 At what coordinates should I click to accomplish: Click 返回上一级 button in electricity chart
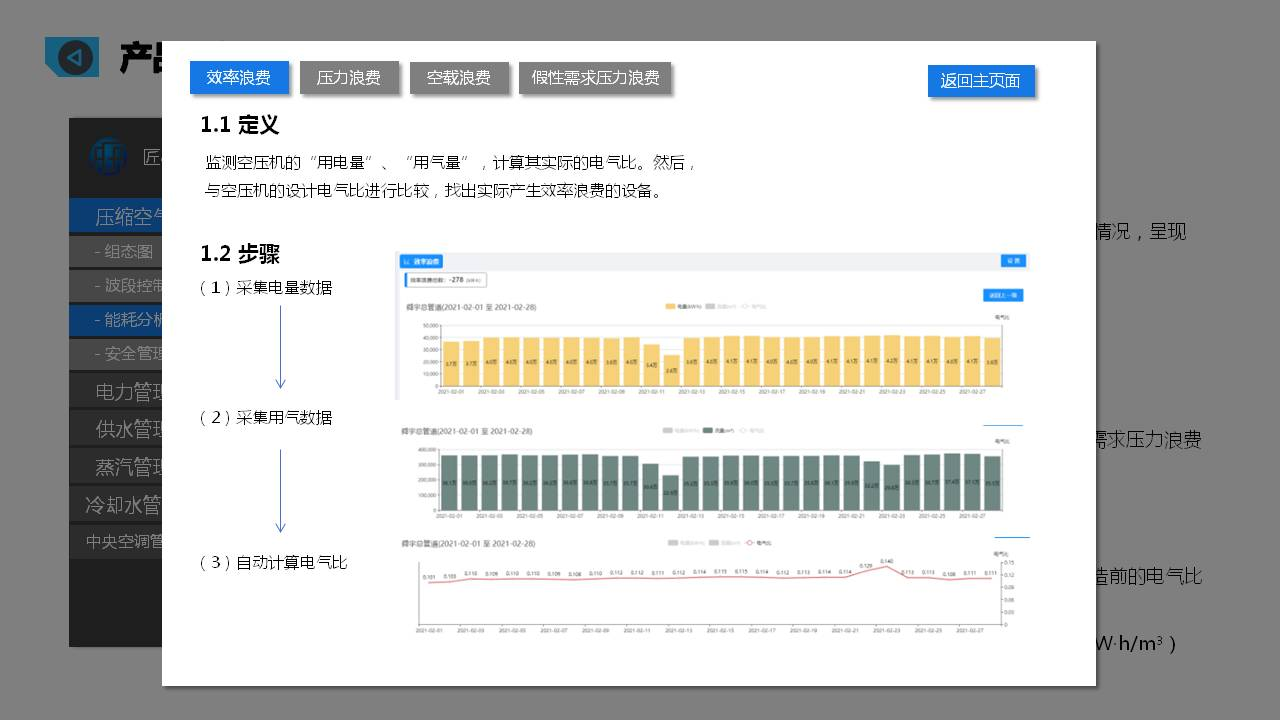[1002, 295]
